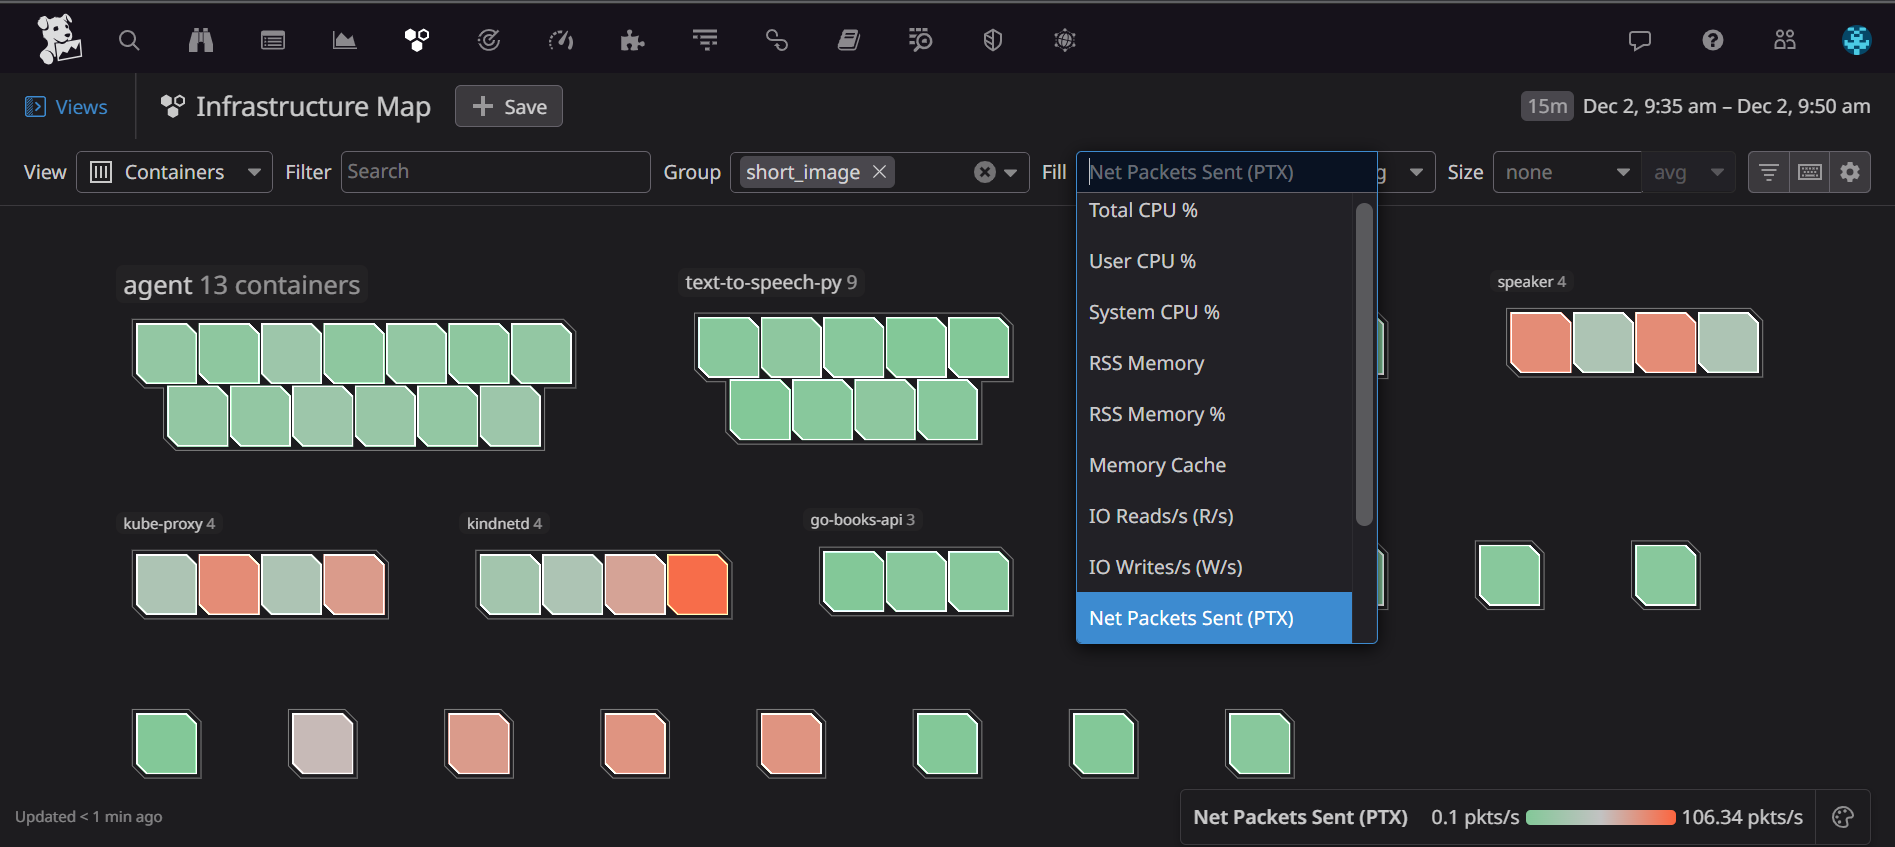Screen dimensions: 1895x847
Task: Click the bright orange kindnetd container
Action: click(697, 584)
